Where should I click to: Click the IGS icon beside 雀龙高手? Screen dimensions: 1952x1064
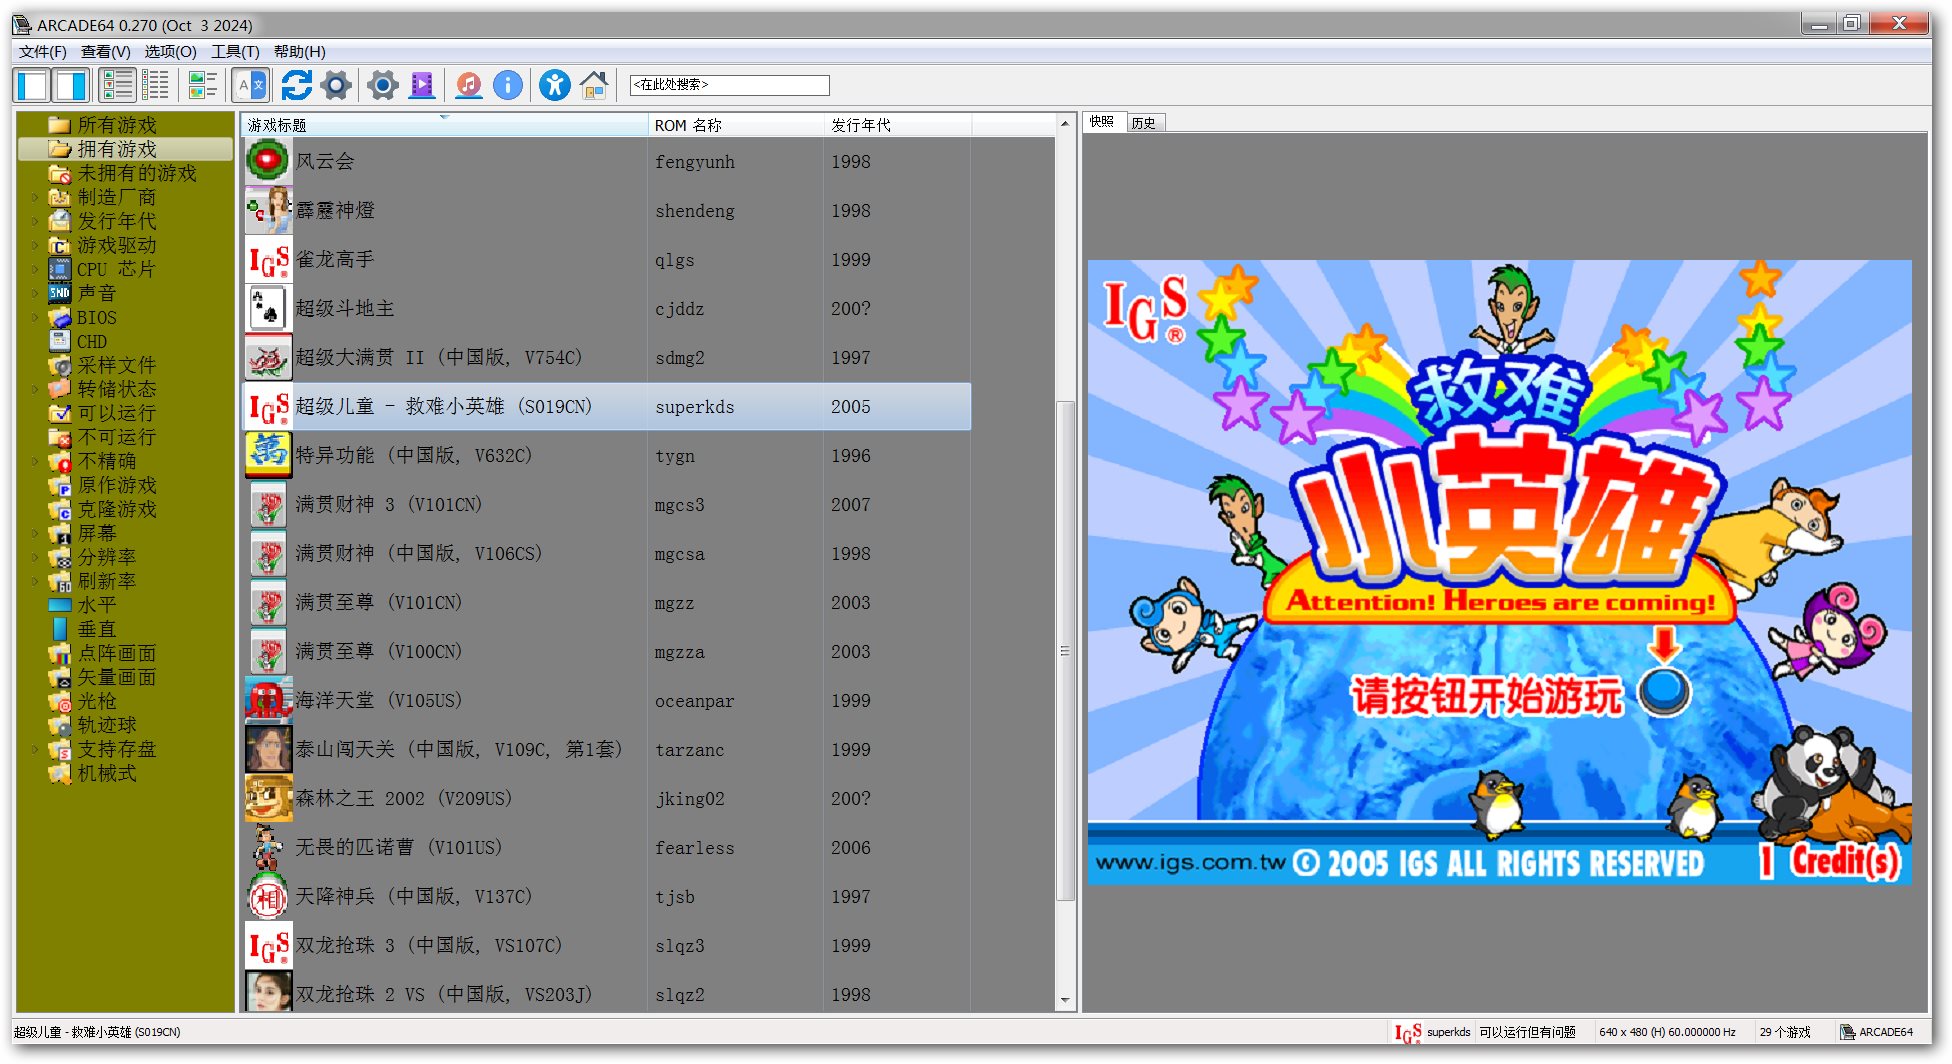coord(268,259)
